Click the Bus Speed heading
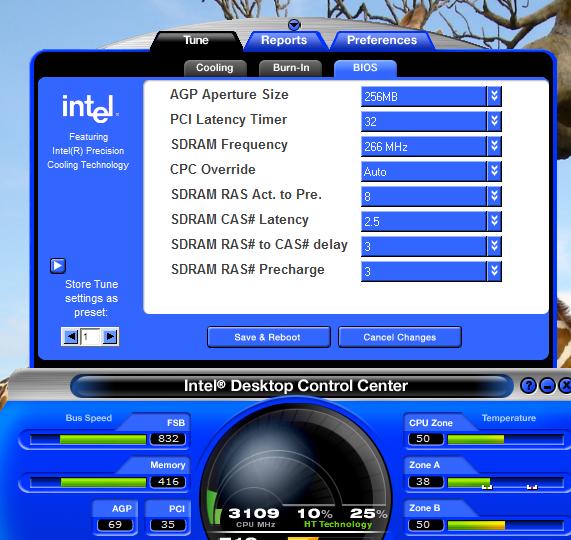Viewport: 571px width, 540px height. (88, 418)
